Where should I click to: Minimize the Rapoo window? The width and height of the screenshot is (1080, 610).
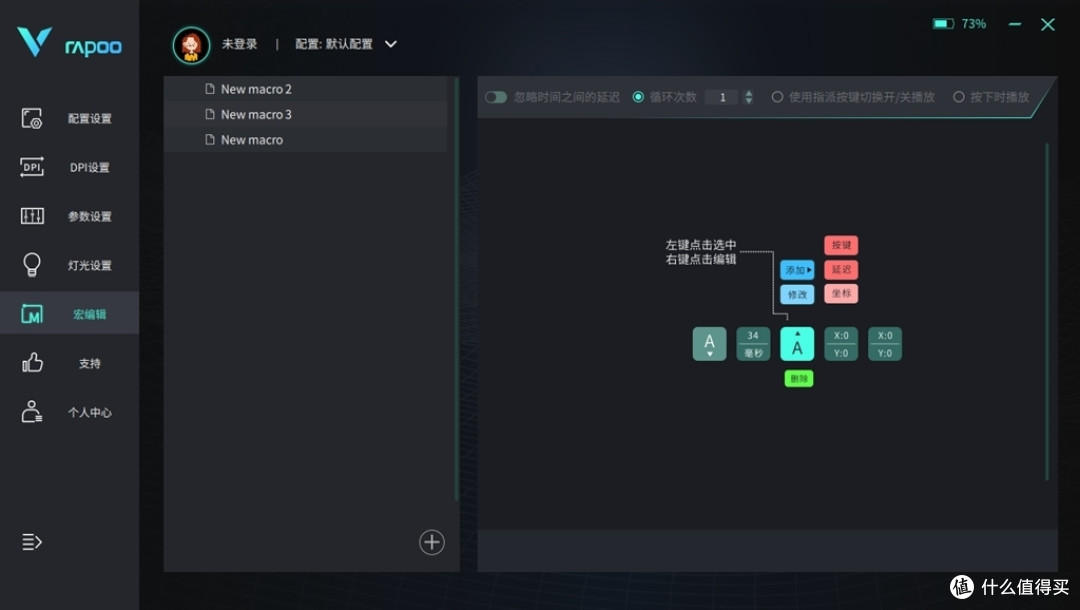point(1015,24)
